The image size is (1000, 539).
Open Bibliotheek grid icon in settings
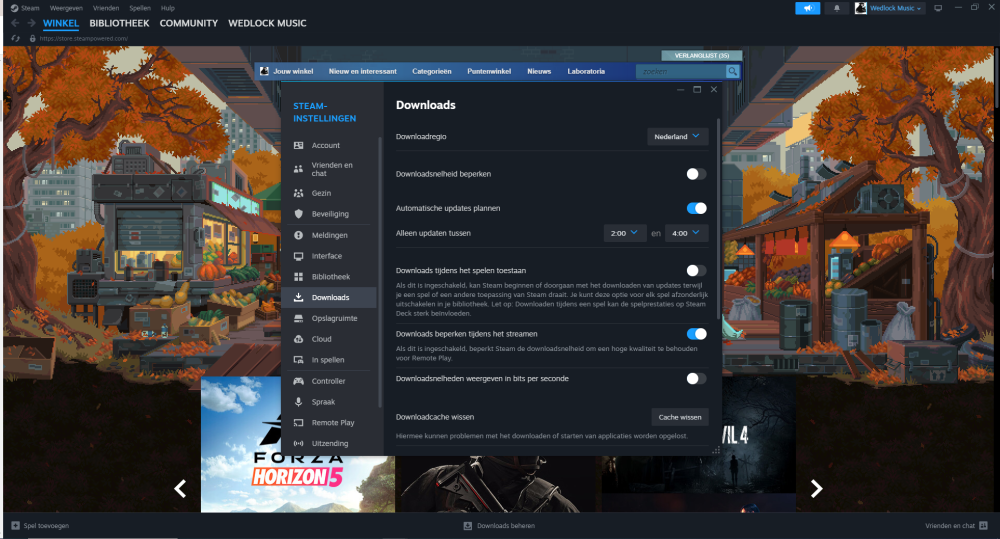coord(298,277)
